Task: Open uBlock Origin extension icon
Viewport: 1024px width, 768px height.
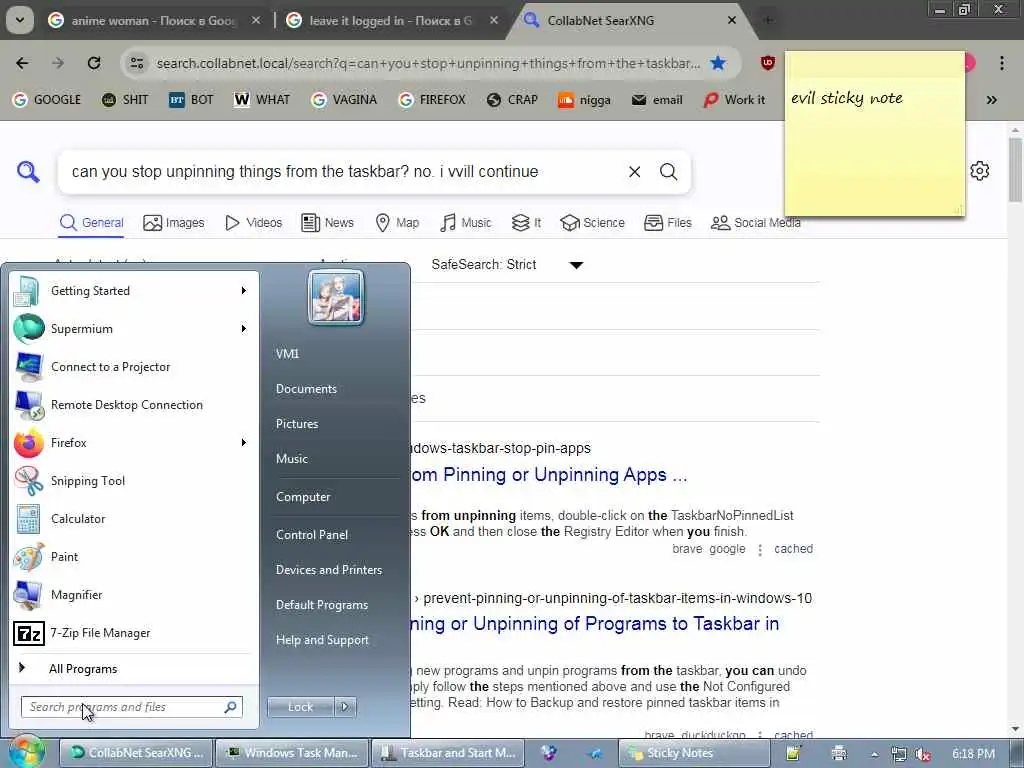Action: coord(768,63)
